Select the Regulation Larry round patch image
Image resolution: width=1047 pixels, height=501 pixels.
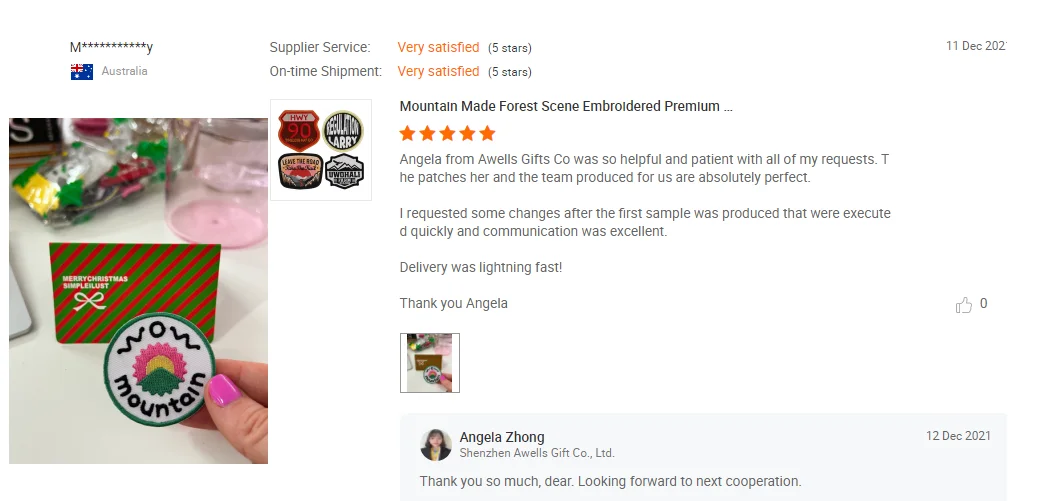(343, 130)
